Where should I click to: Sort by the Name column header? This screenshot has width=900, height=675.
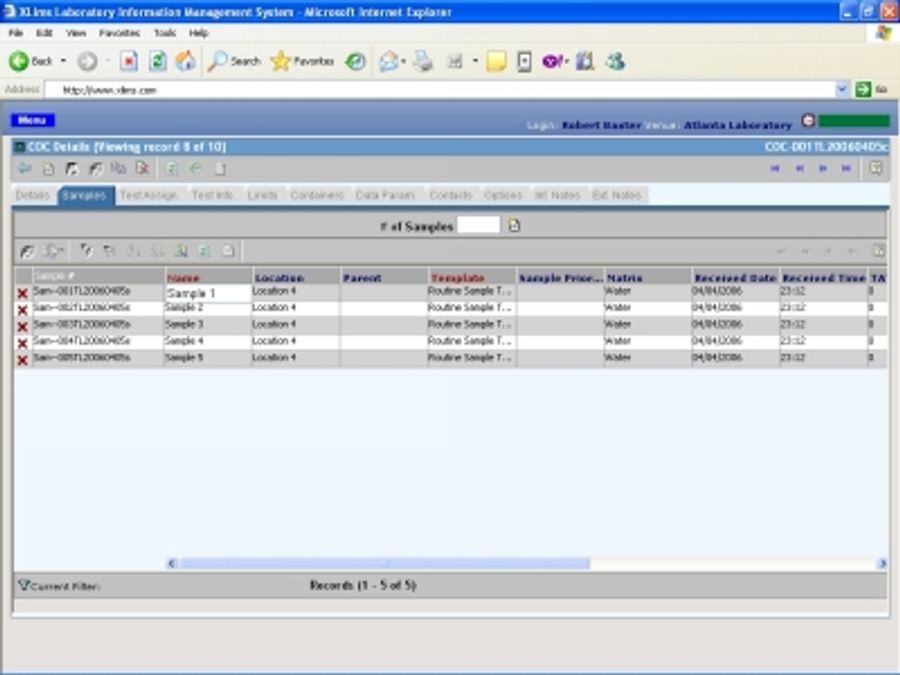208,278
